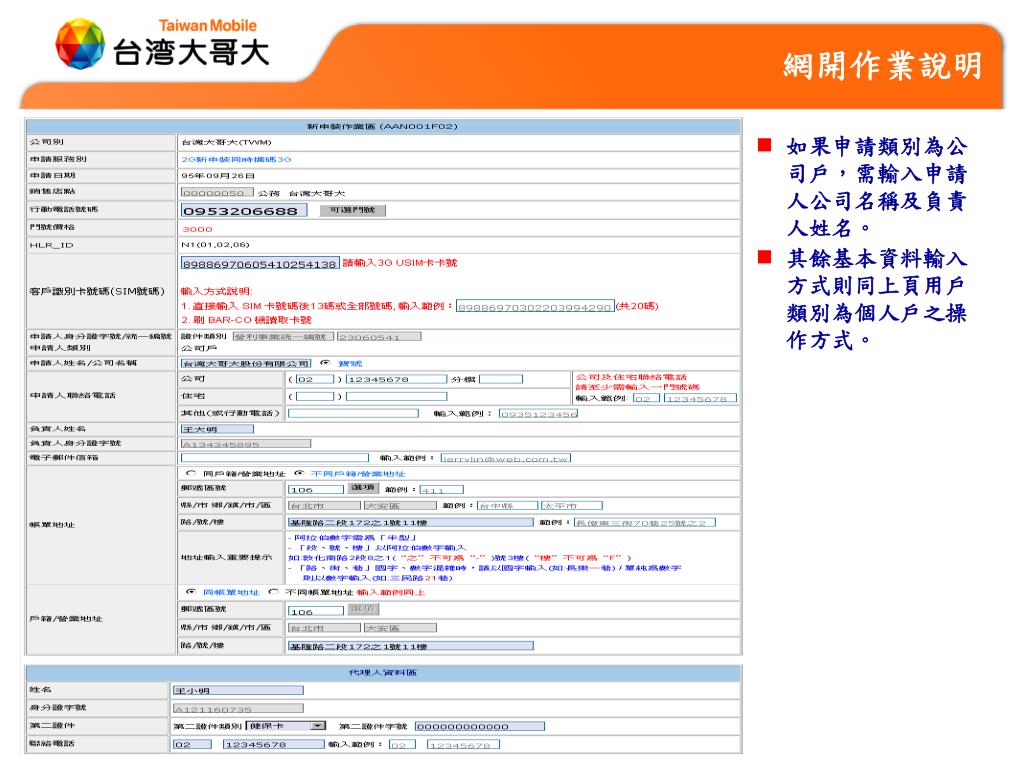
Task: Click the email example field jerrylin@web.com.tw
Action: tap(506, 458)
